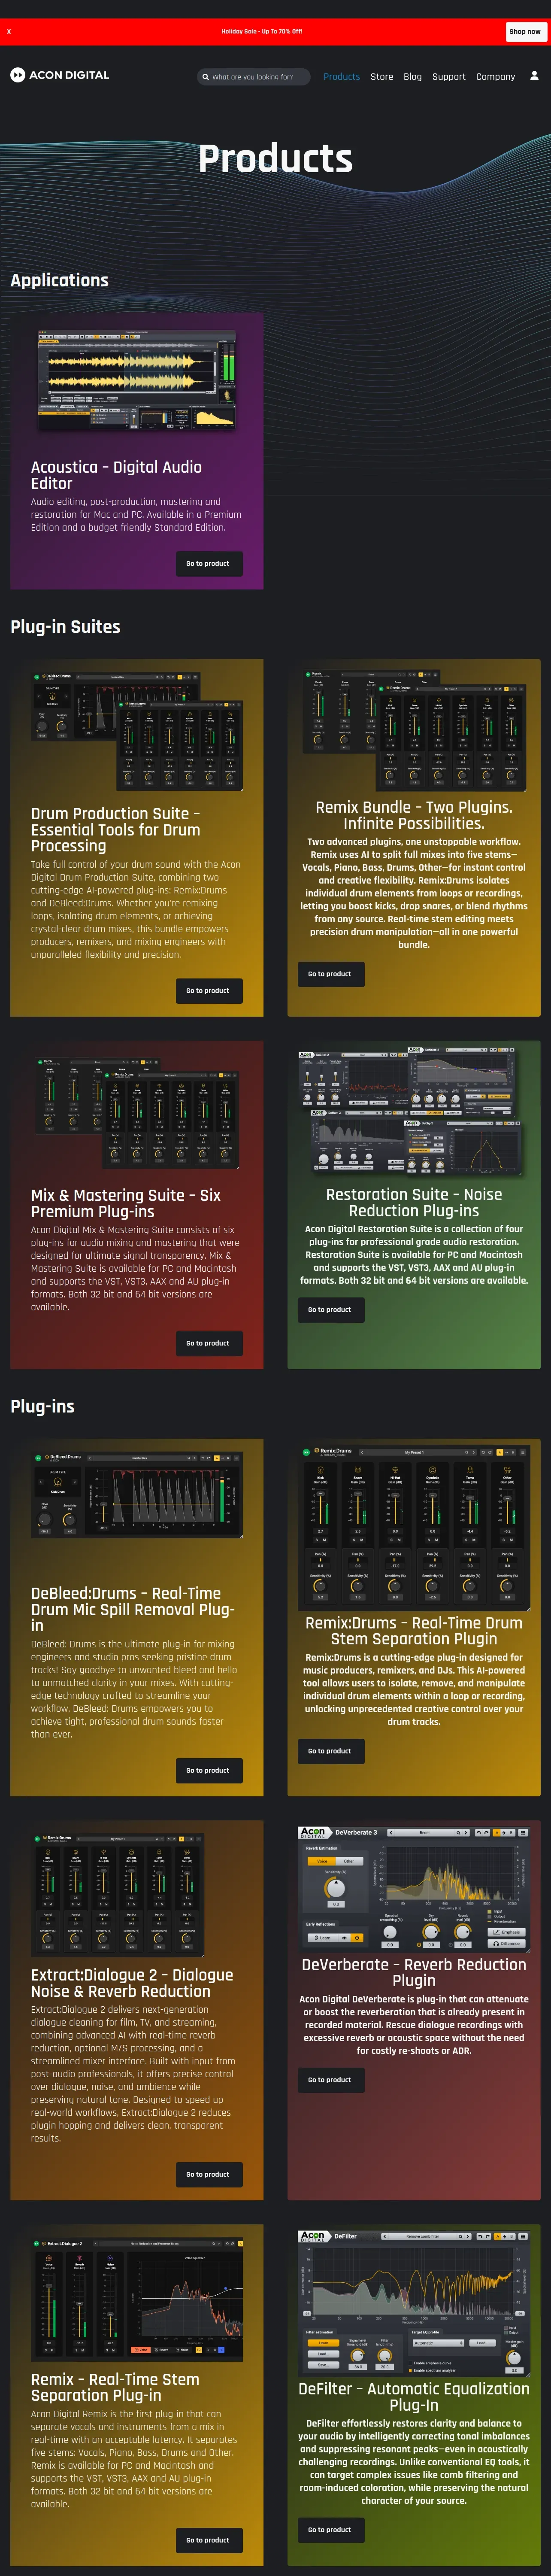This screenshot has height=2576, width=551.
Task: Click the 'Holiday Sale - Up To 70% Off!' text
Action: pyautogui.click(x=262, y=32)
